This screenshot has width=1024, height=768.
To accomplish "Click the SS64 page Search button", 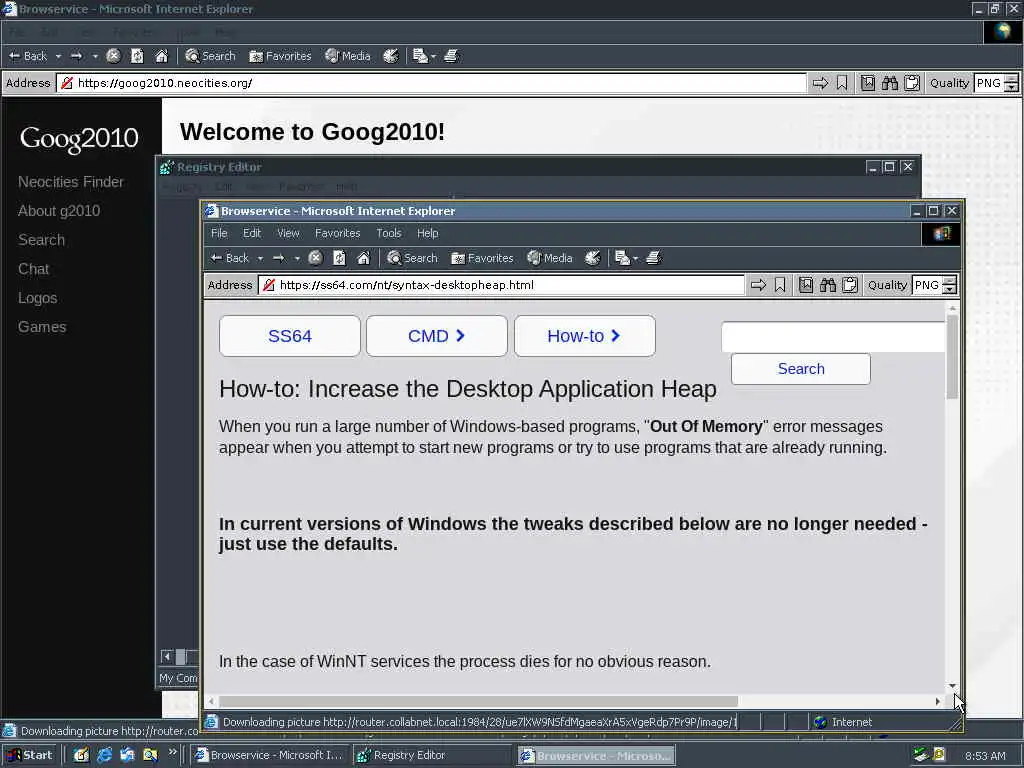I will [x=801, y=369].
